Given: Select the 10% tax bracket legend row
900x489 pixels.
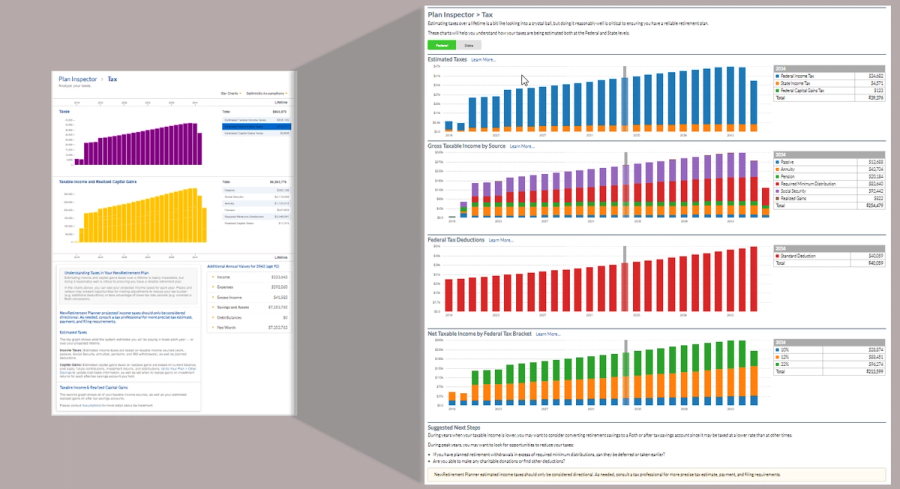Looking at the screenshot, I should 829,350.
